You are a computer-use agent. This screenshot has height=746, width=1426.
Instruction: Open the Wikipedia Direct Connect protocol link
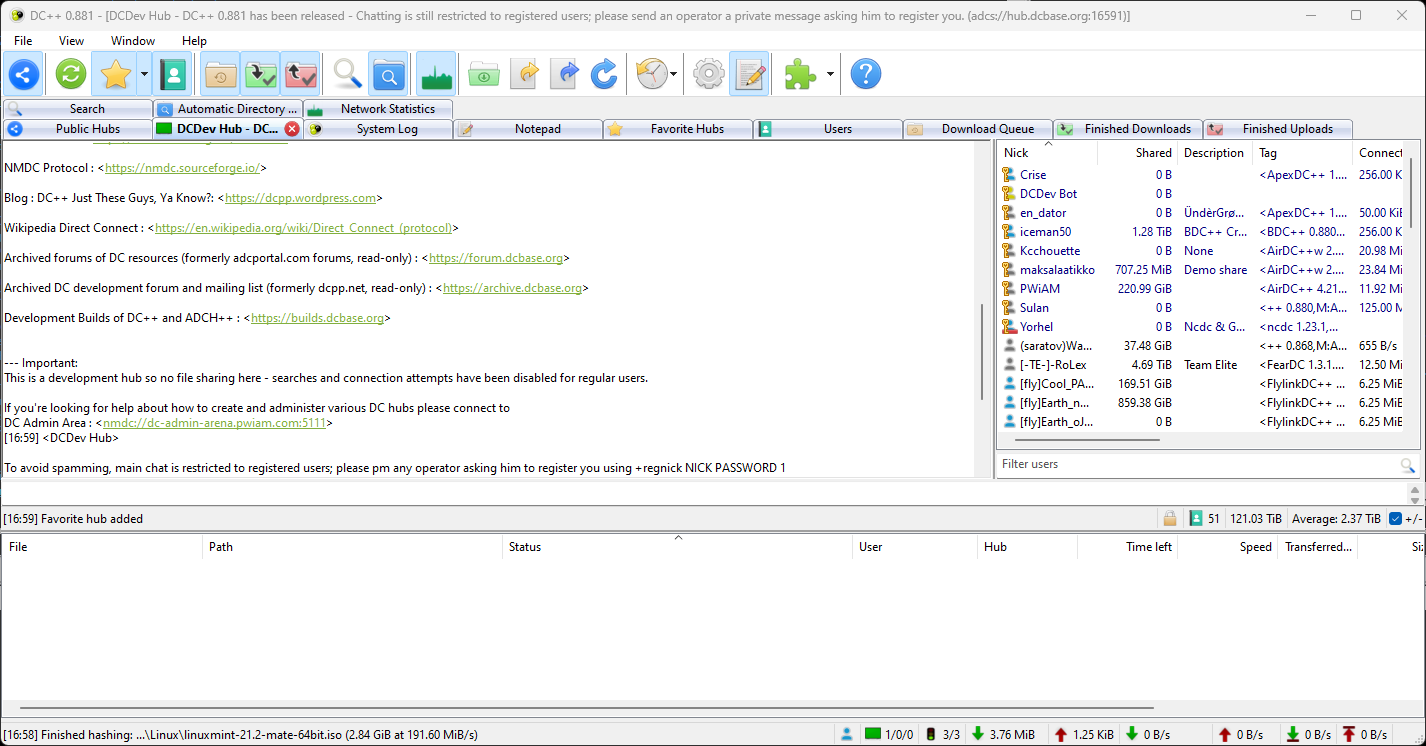click(303, 228)
